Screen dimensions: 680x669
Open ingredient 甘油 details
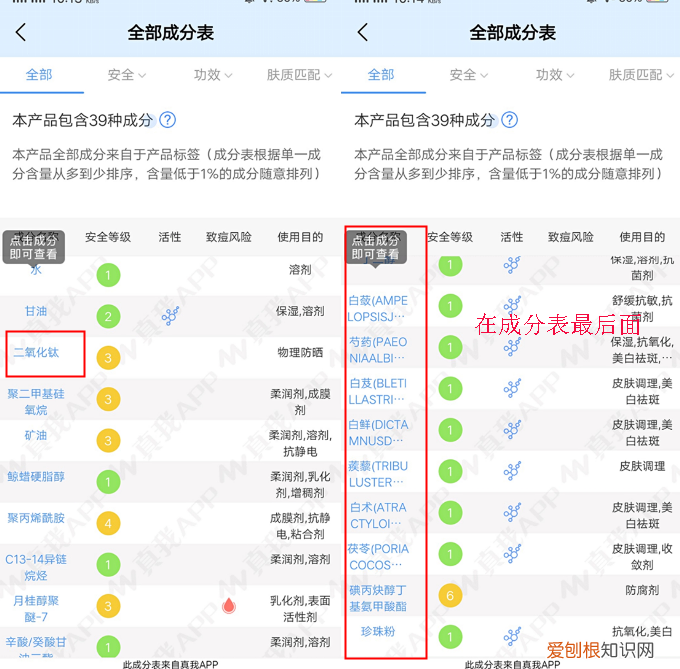click(36, 311)
